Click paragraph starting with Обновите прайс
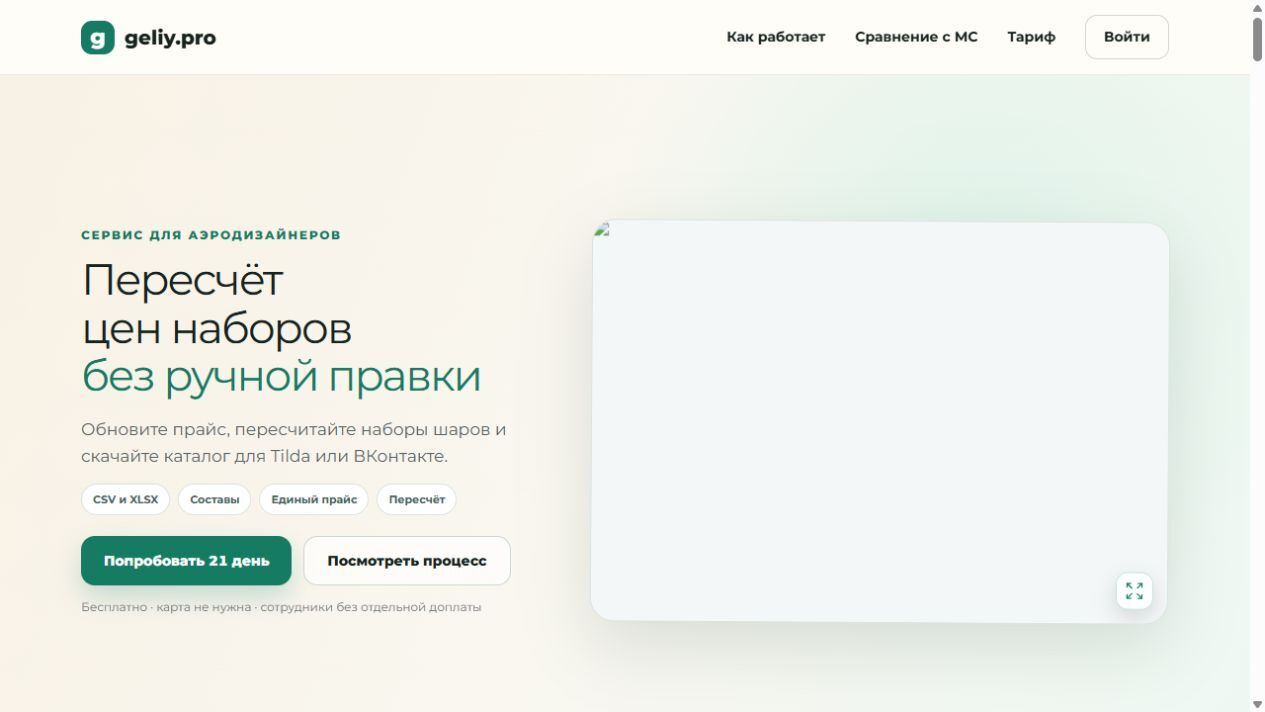The width and height of the screenshot is (1265, 712). [294, 443]
